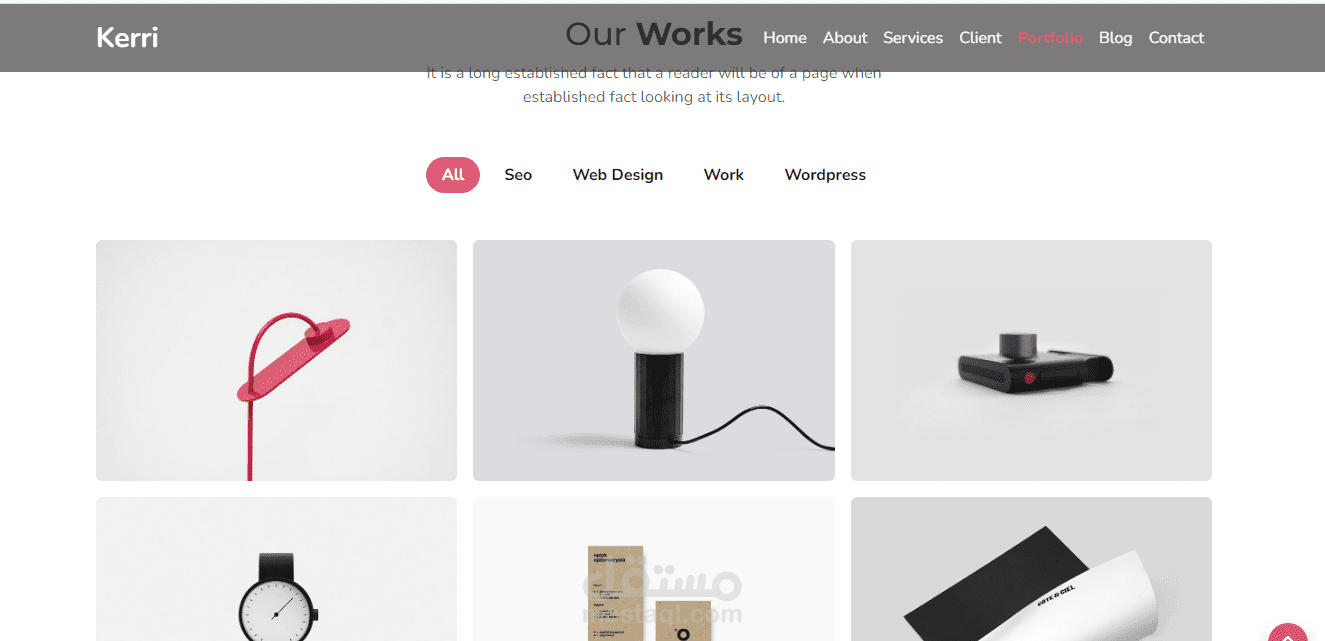Open the red floor lamp project
This screenshot has height=641, width=1325.
tap(276, 360)
